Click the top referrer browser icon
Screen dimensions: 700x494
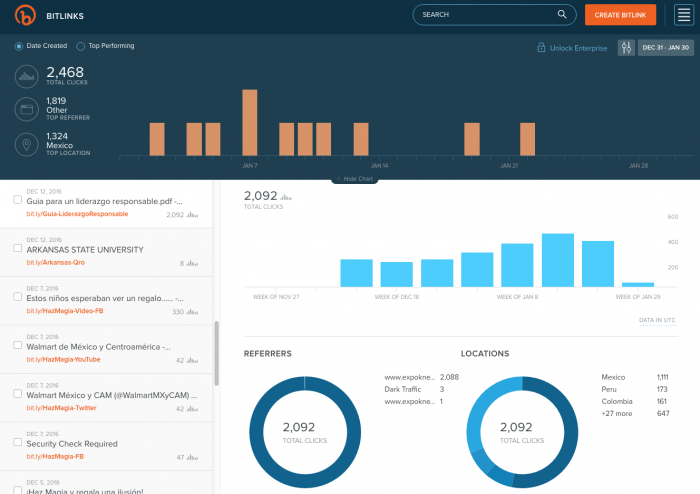click(x=27, y=109)
